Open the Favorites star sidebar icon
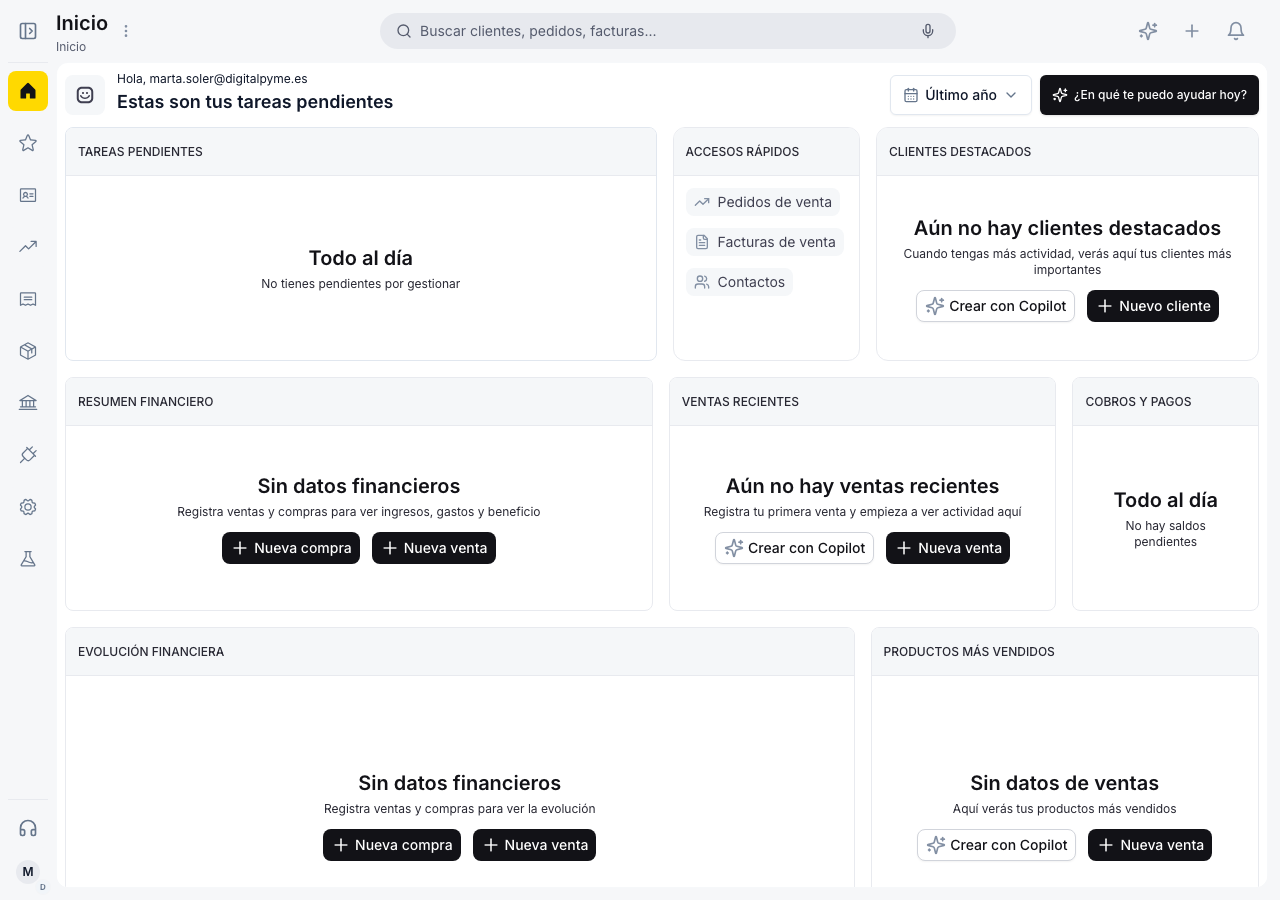Screen dimensions: 1280x900 tap(28, 143)
